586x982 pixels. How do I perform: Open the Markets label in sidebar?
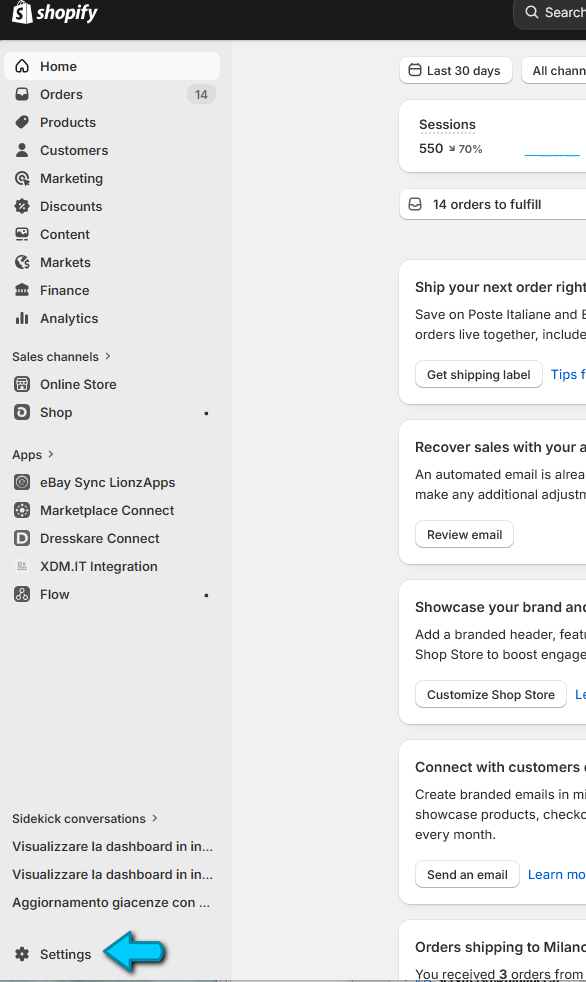pyautogui.click(x=65, y=262)
